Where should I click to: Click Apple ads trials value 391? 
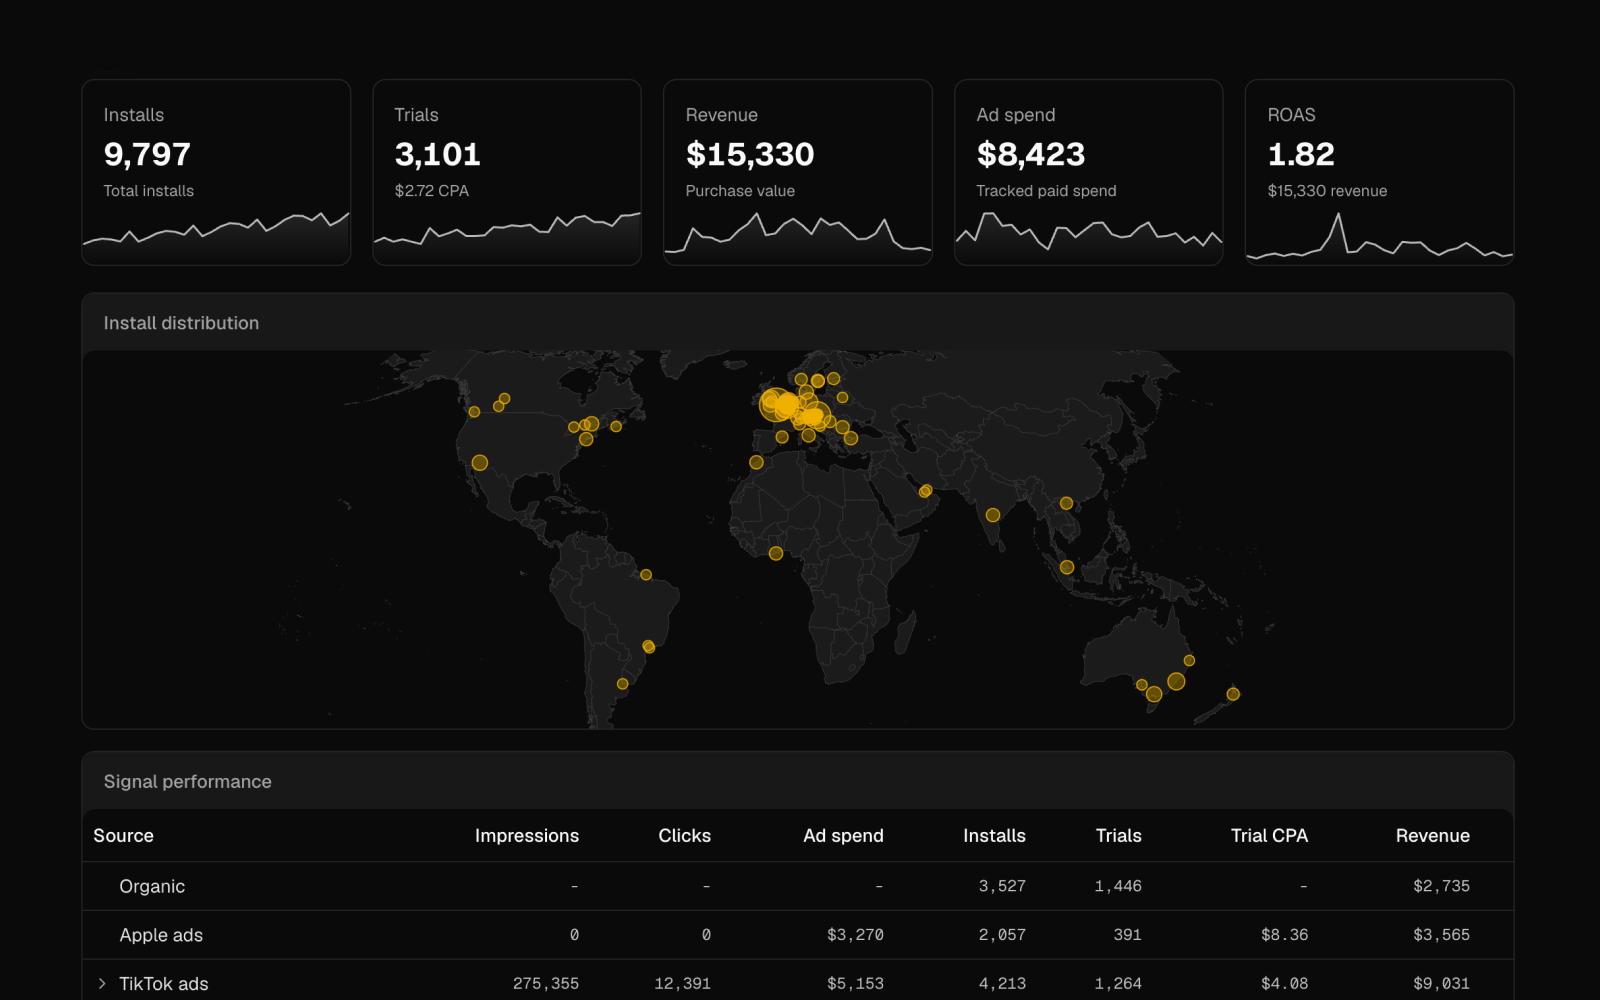(1127, 935)
